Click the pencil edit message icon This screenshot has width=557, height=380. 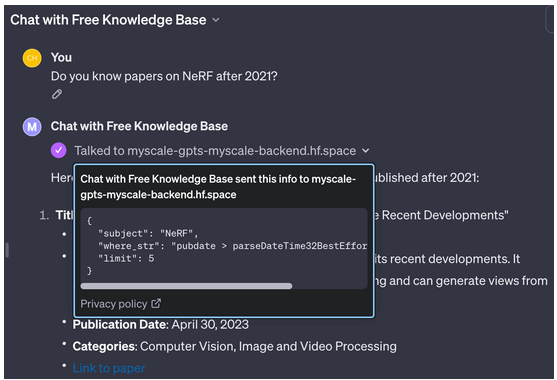[57, 94]
